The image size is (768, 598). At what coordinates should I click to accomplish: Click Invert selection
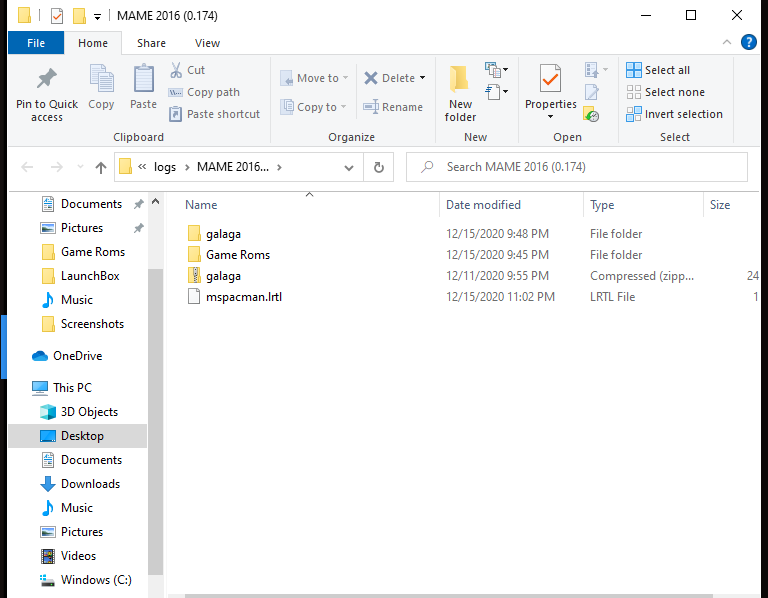pos(674,114)
